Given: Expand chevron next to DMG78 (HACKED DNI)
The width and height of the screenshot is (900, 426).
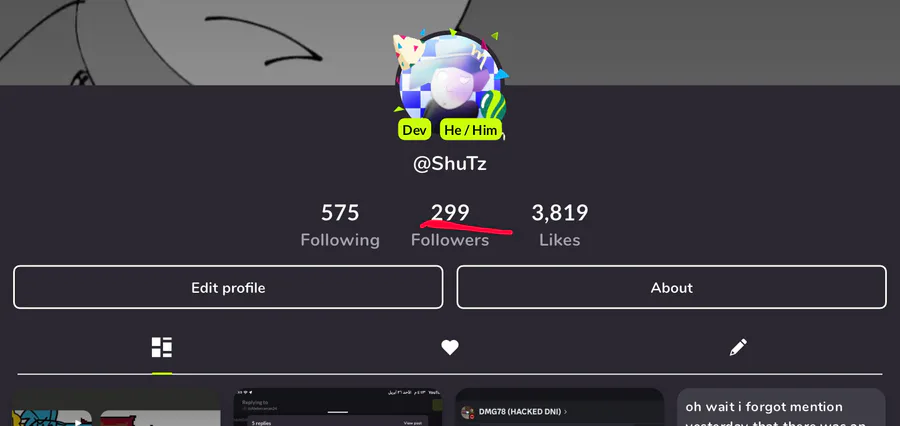Looking at the screenshot, I should click(565, 412).
